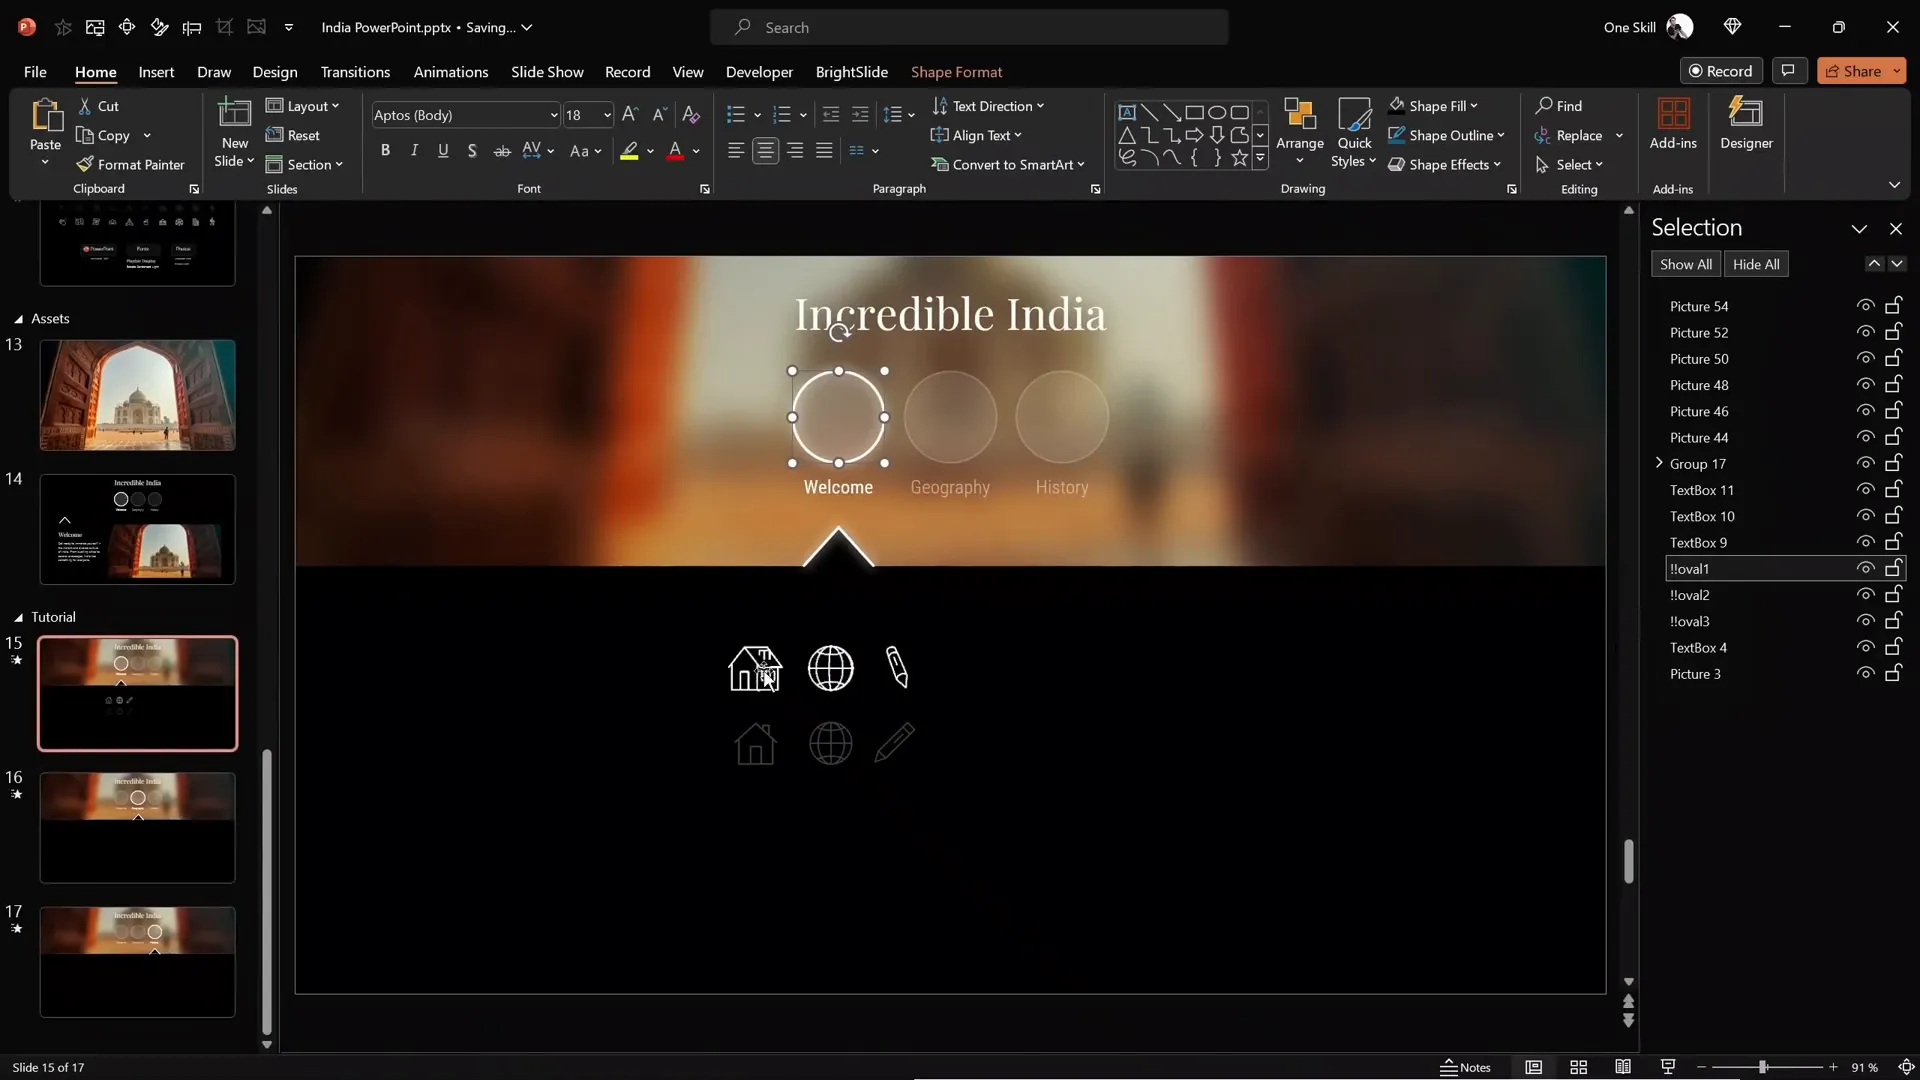Open Text Direction menu

coord(988,106)
